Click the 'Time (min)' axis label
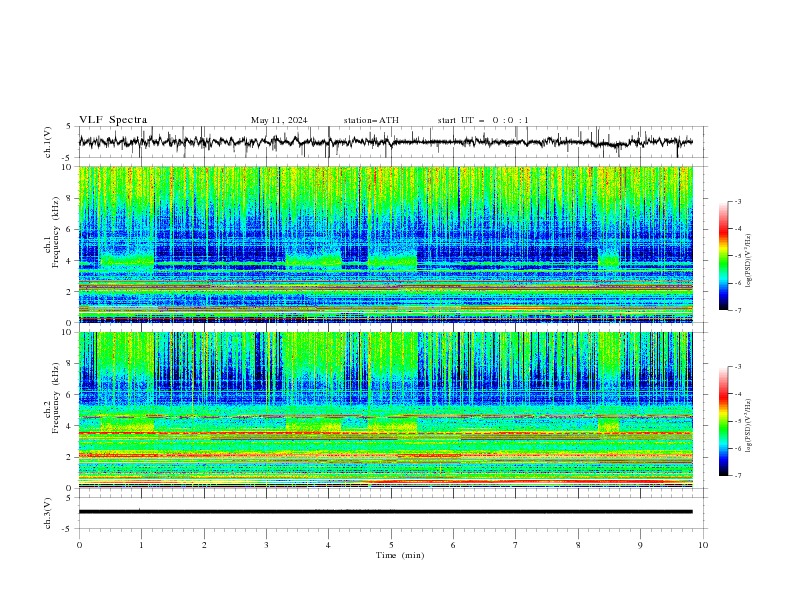This screenshot has height=612, width=792. (x=400, y=555)
